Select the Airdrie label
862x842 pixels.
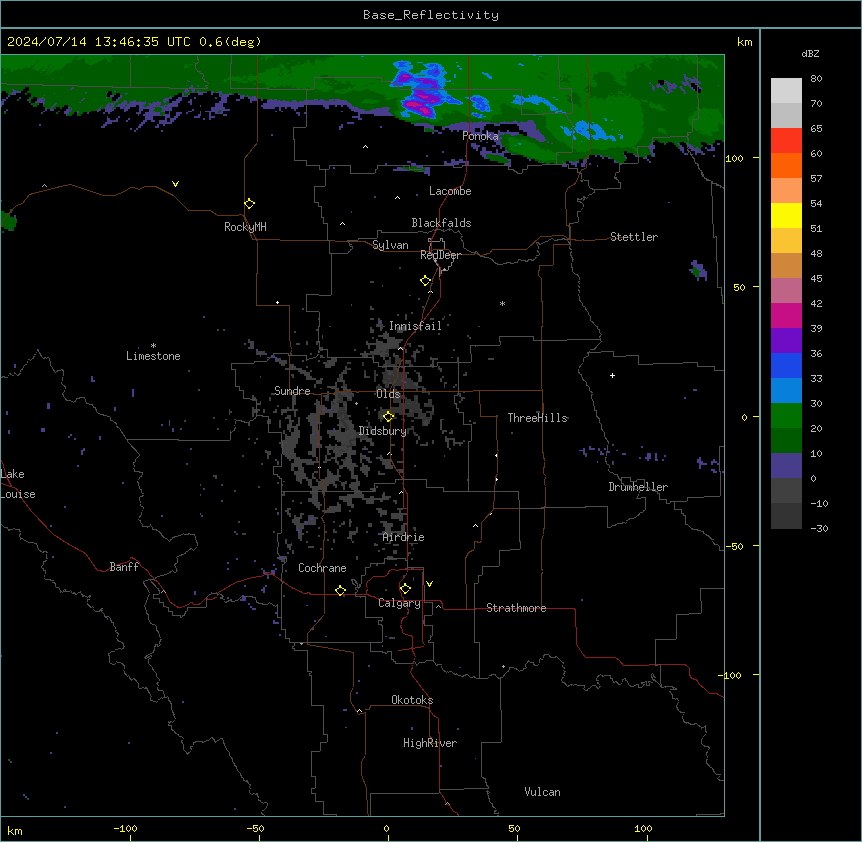[x=404, y=538]
